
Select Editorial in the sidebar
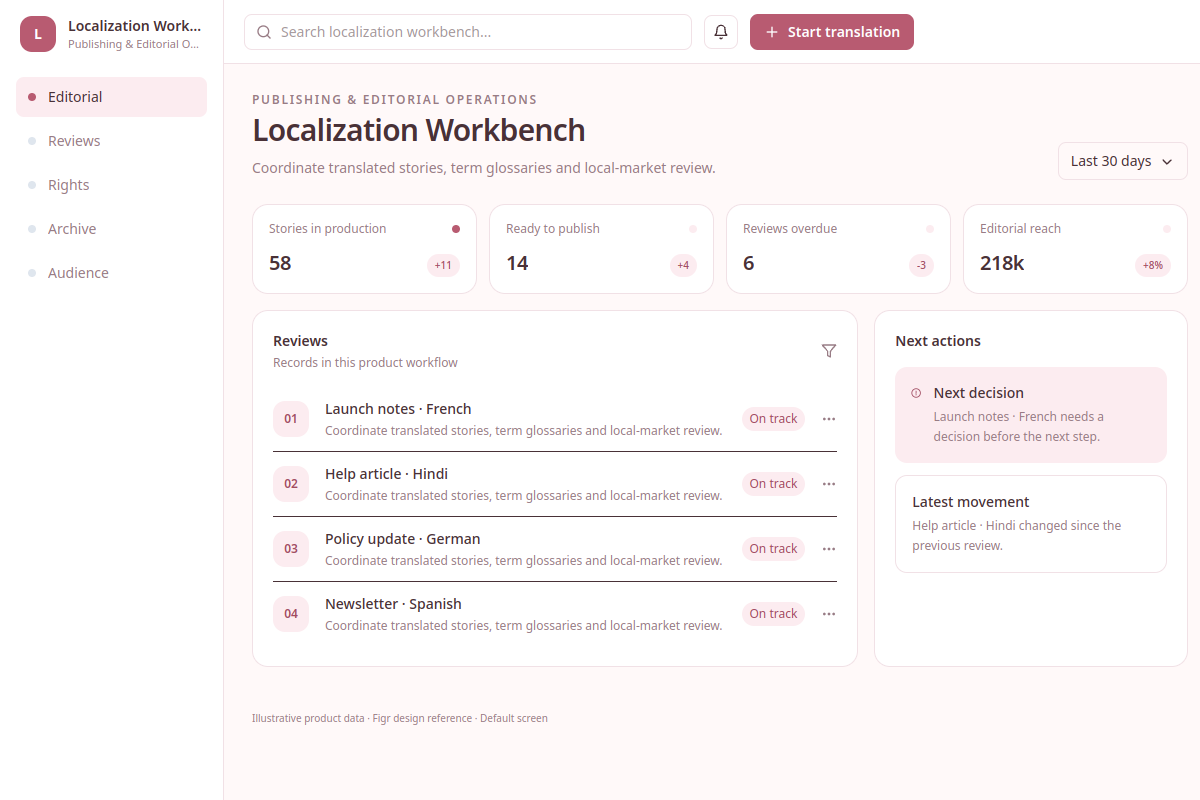tap(111, 97)
